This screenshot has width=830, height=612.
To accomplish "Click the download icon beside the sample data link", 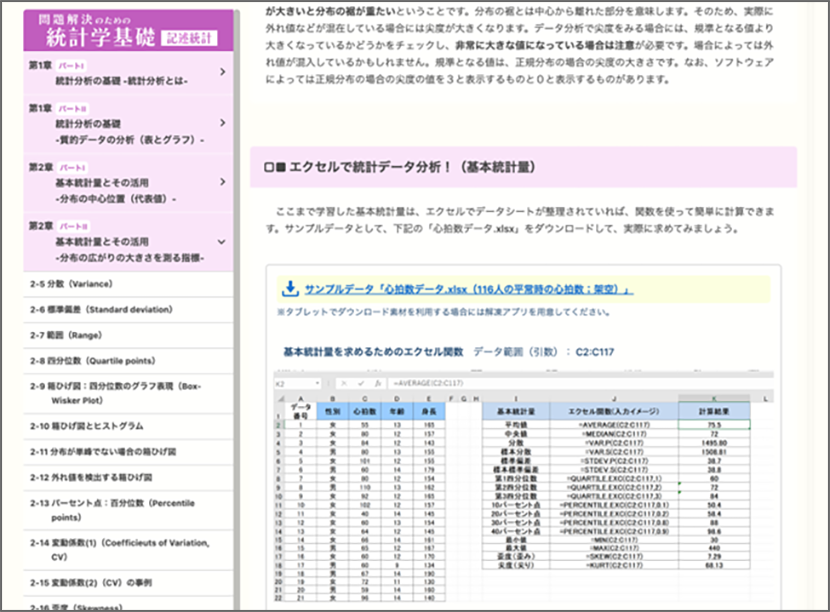I will [x=290, y=289].
